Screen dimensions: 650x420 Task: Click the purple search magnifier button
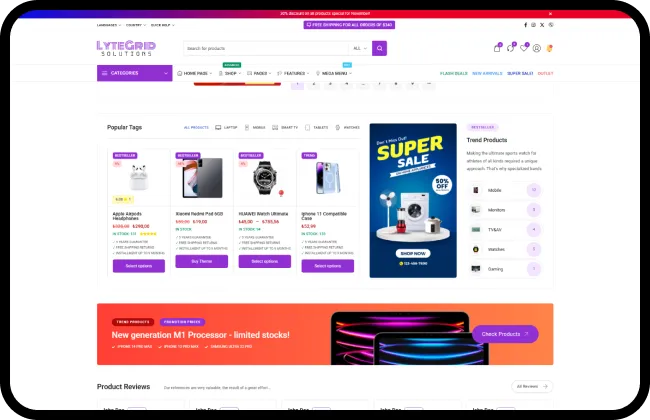[x=379, y=48]
